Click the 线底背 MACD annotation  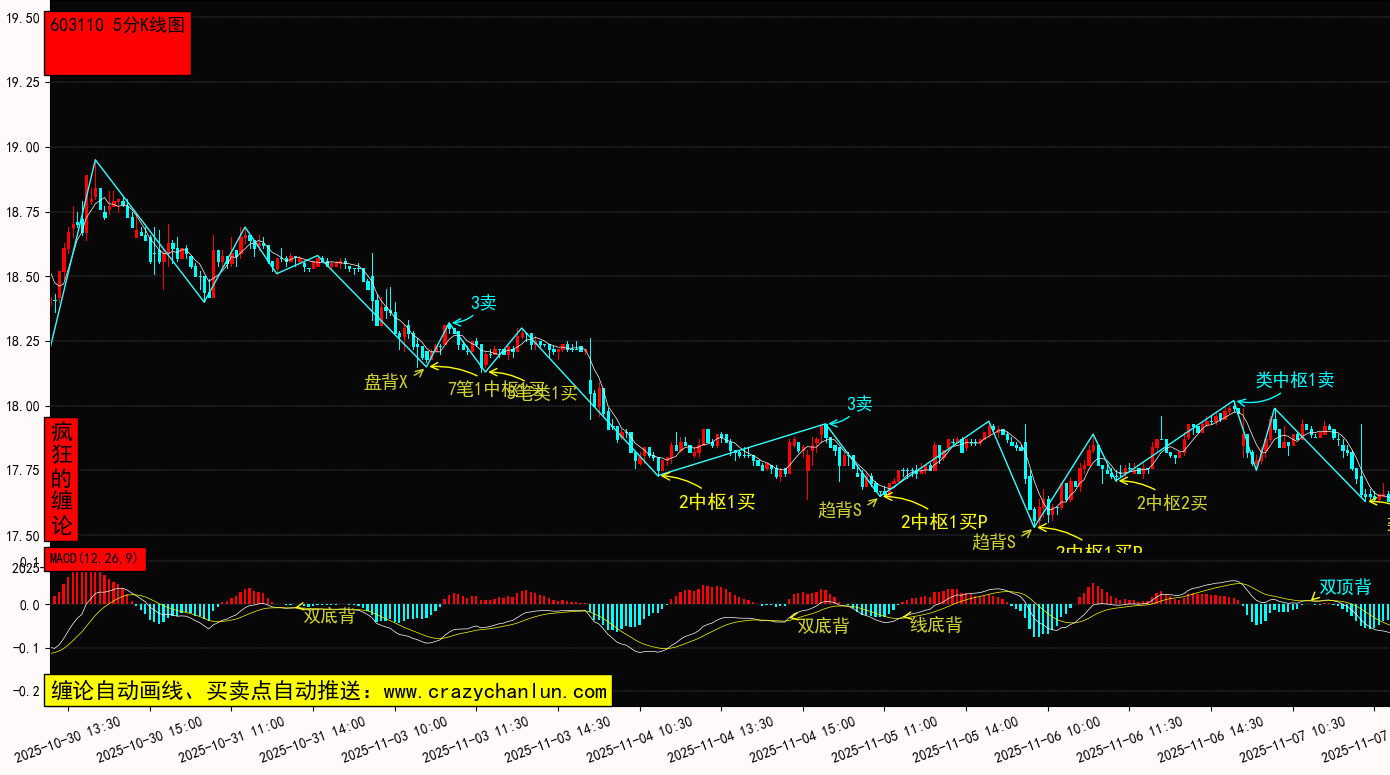(x=936, y=625)
